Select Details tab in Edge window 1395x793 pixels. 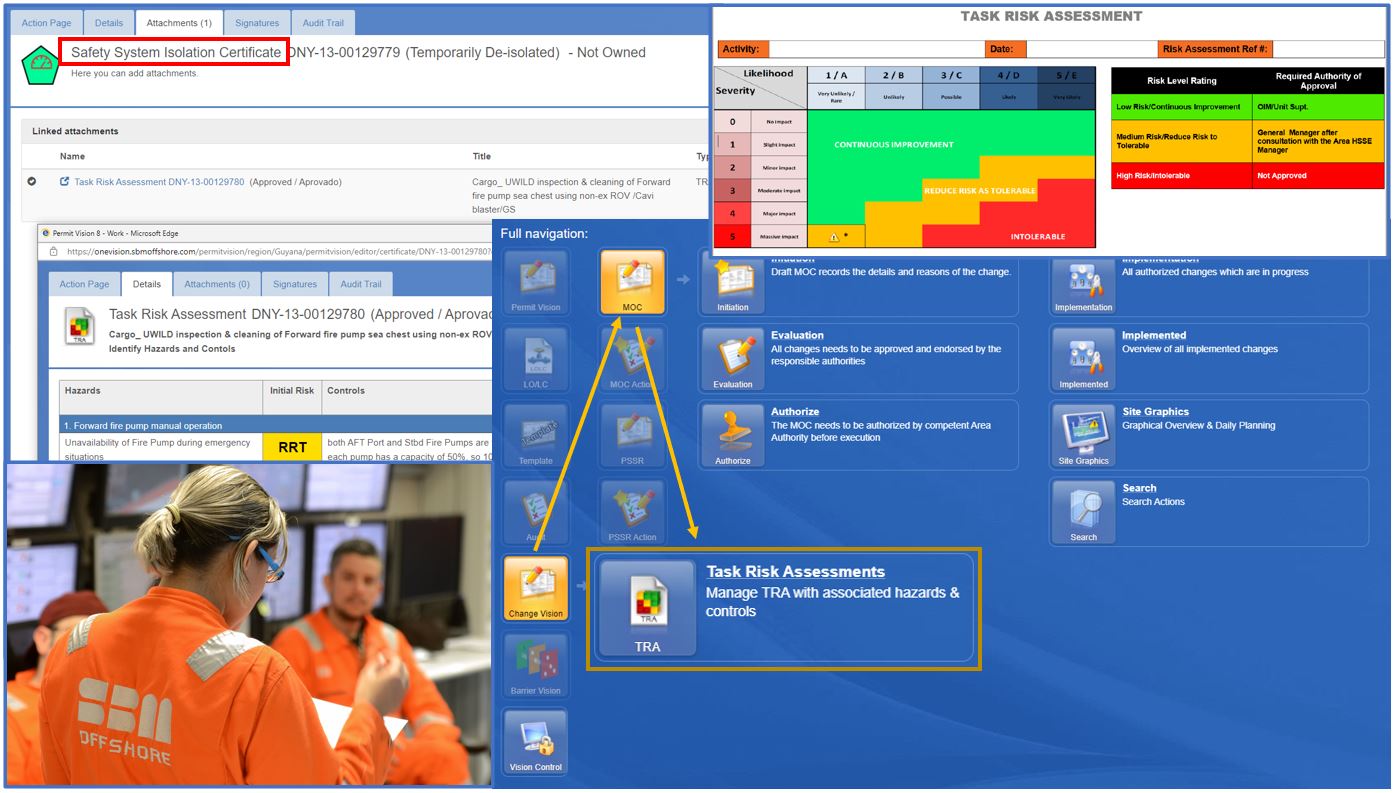pos(147,284)
